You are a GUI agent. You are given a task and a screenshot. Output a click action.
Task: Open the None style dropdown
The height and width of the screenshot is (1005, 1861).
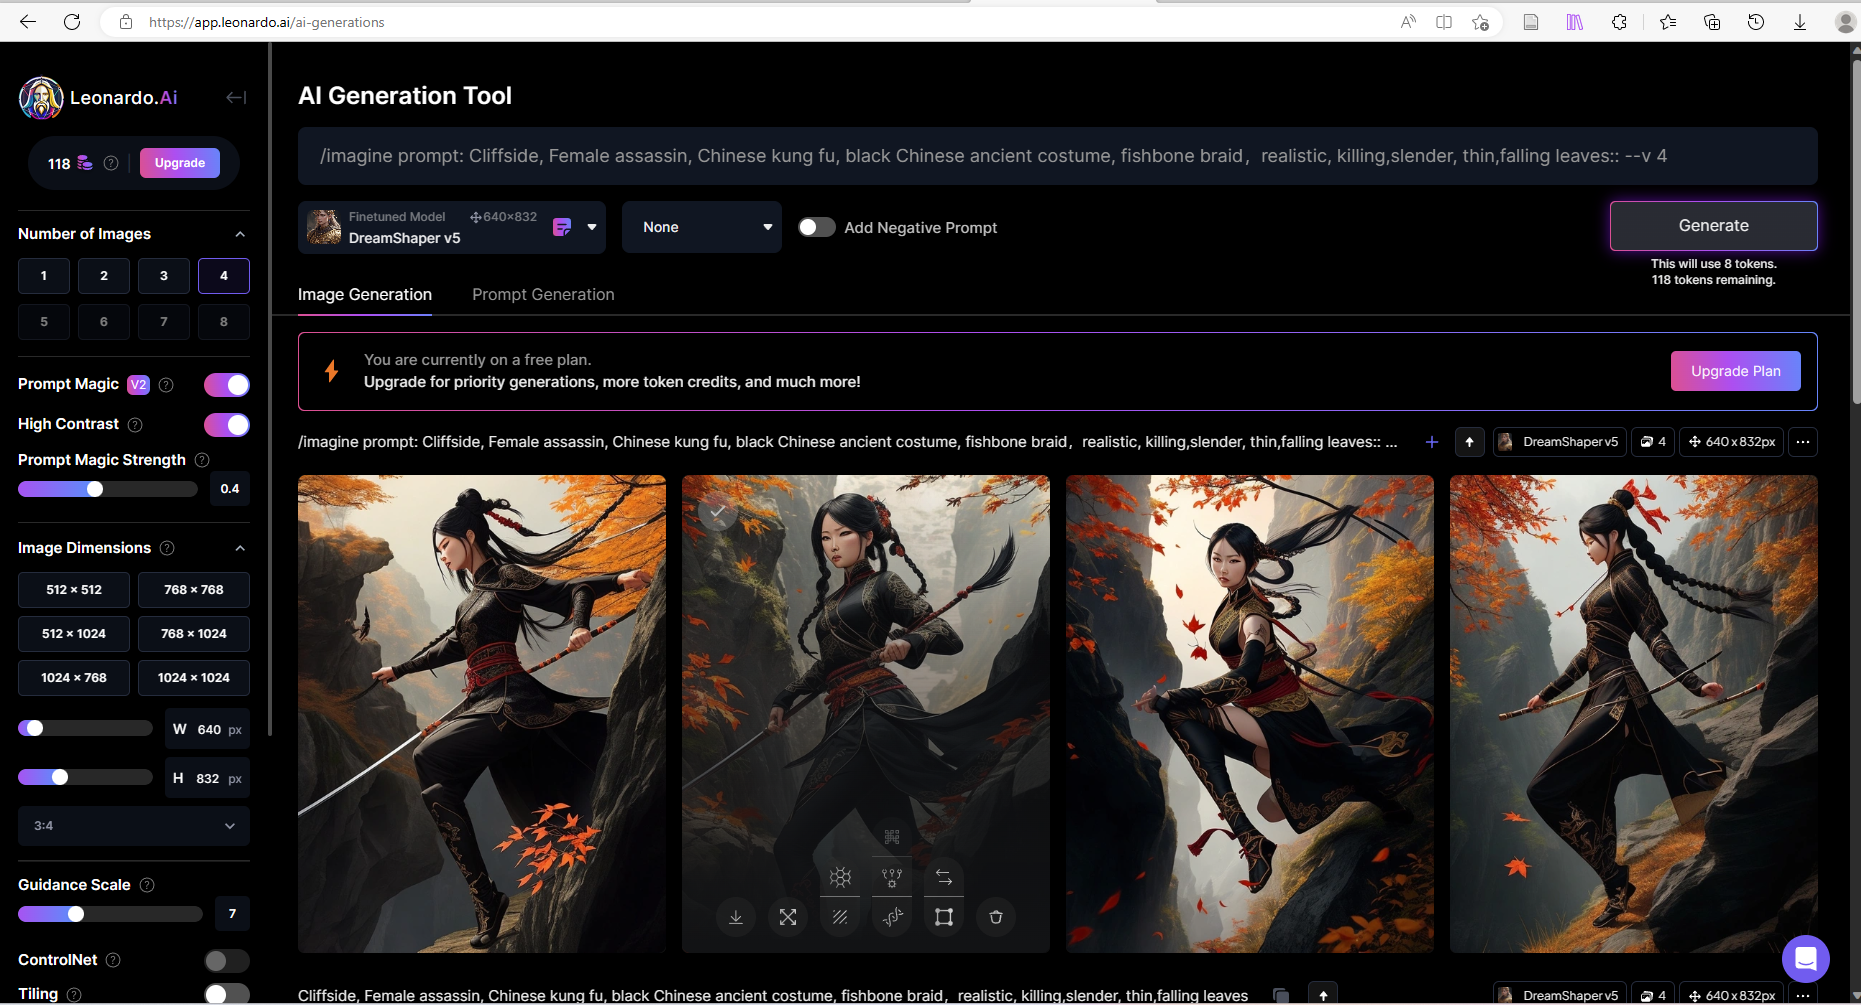click(702, 227)
